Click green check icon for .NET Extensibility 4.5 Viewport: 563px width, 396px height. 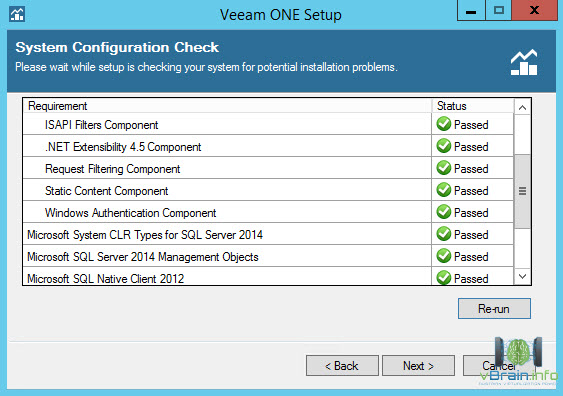click(444, 146)
